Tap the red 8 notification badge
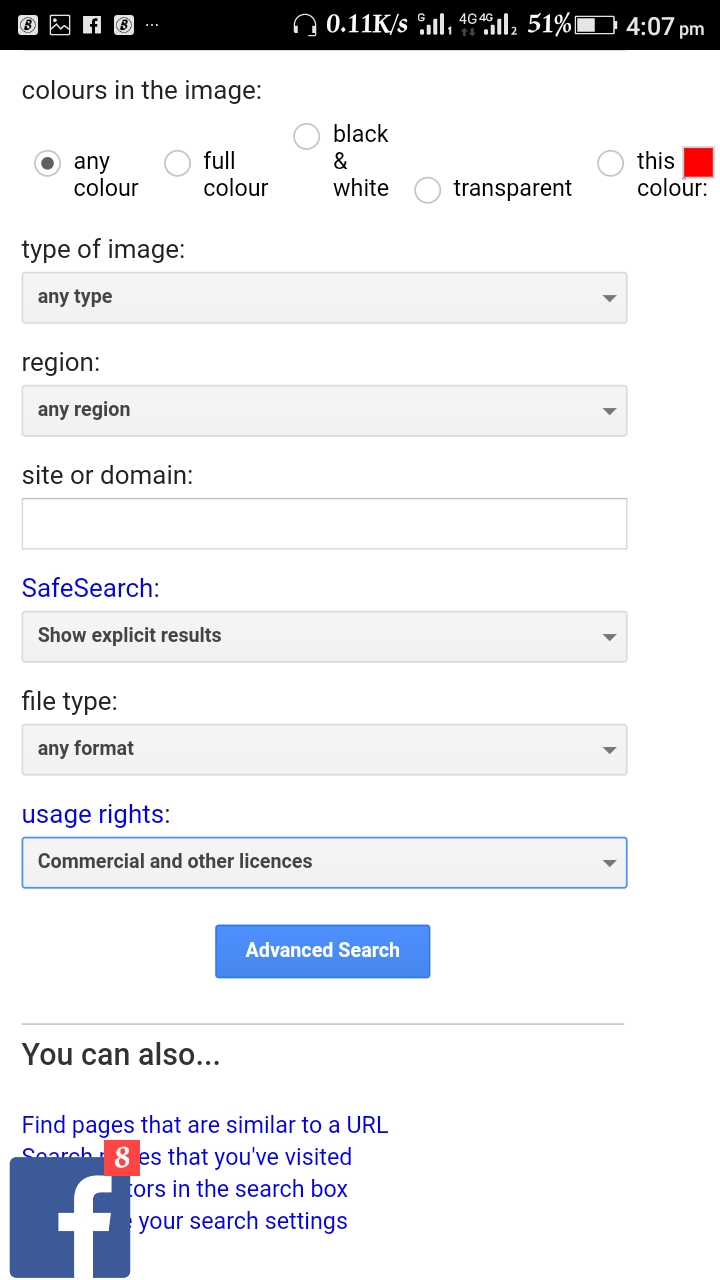 click(122, 1157)
